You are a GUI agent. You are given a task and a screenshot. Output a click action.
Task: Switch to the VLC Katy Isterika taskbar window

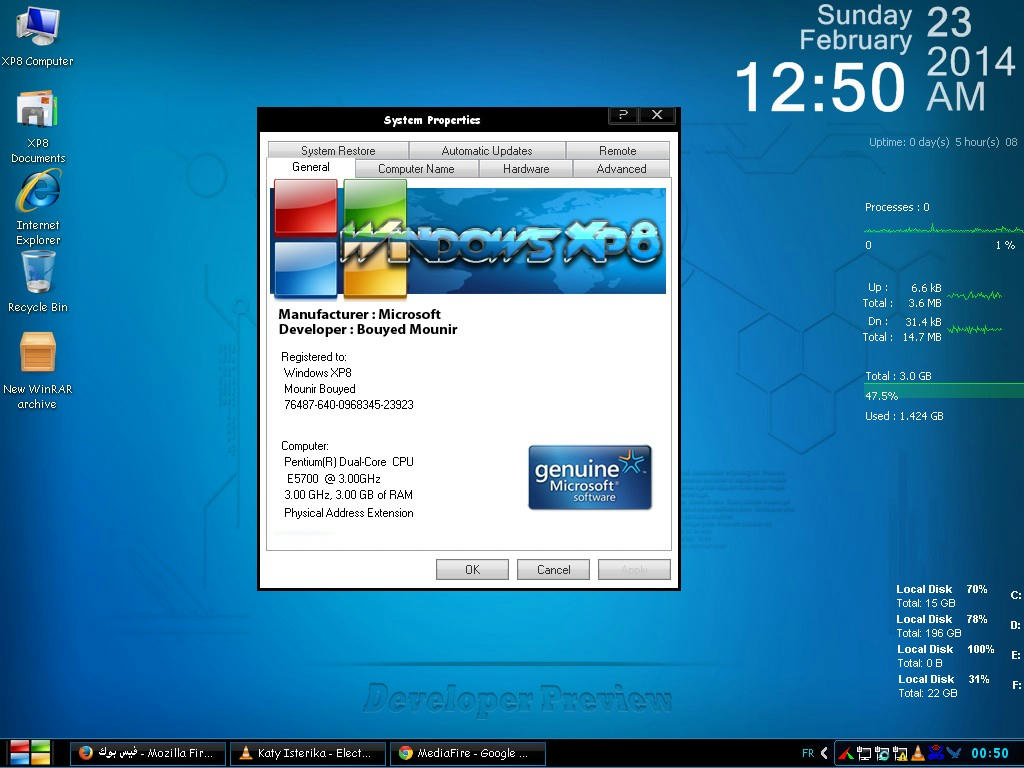[308, 753]
